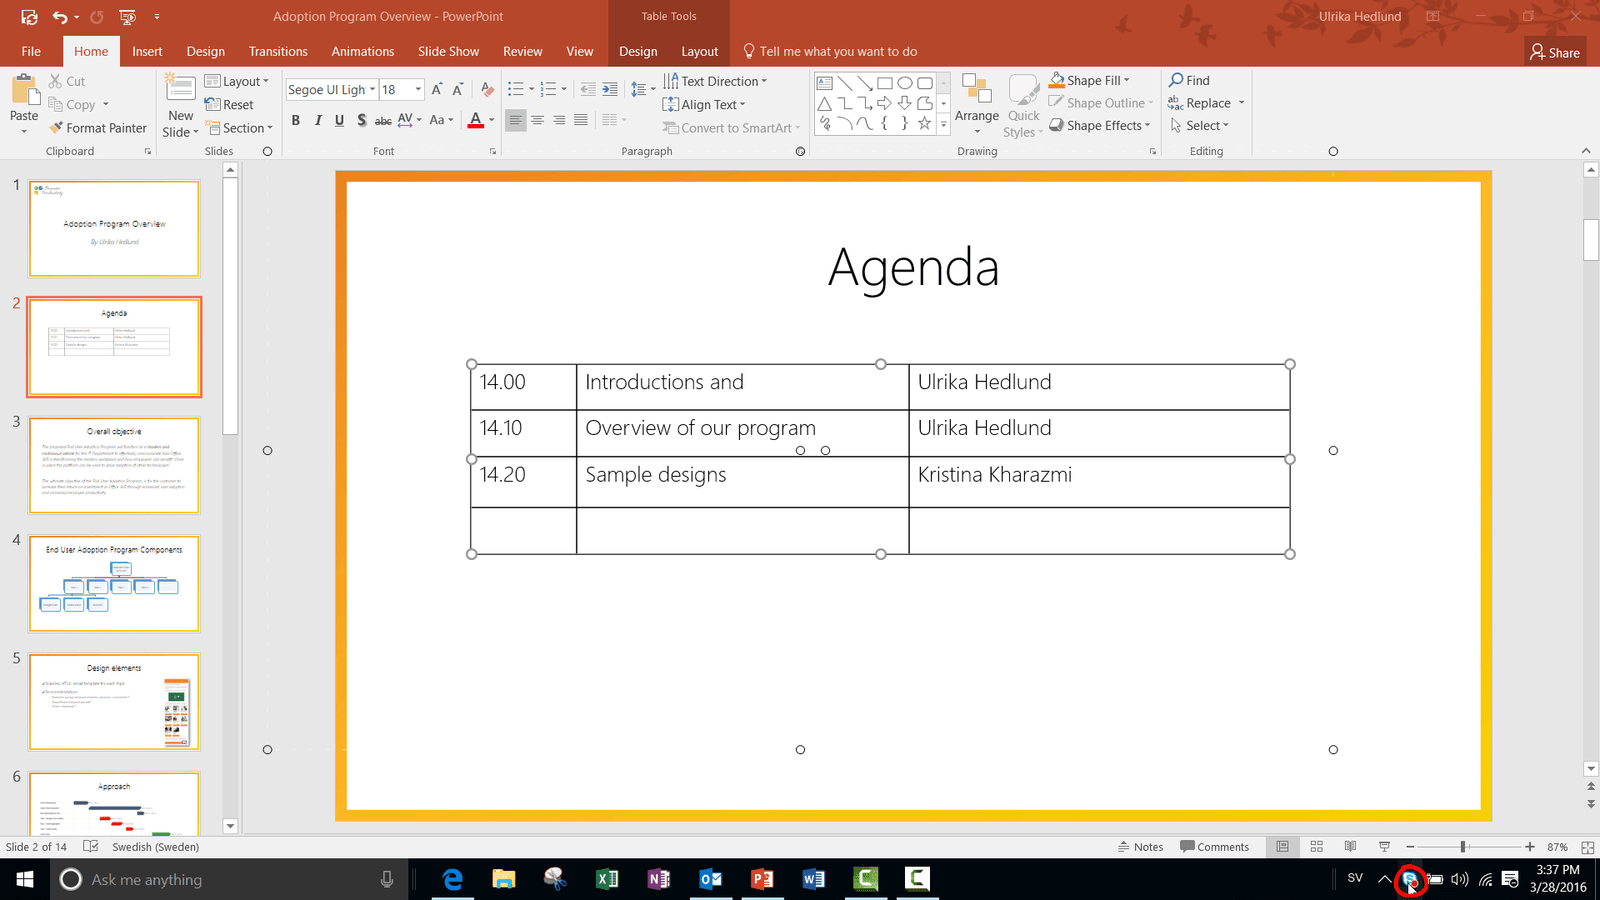Open the Notes pane button
This screenshot has height=900, width=1600.
1140,847
